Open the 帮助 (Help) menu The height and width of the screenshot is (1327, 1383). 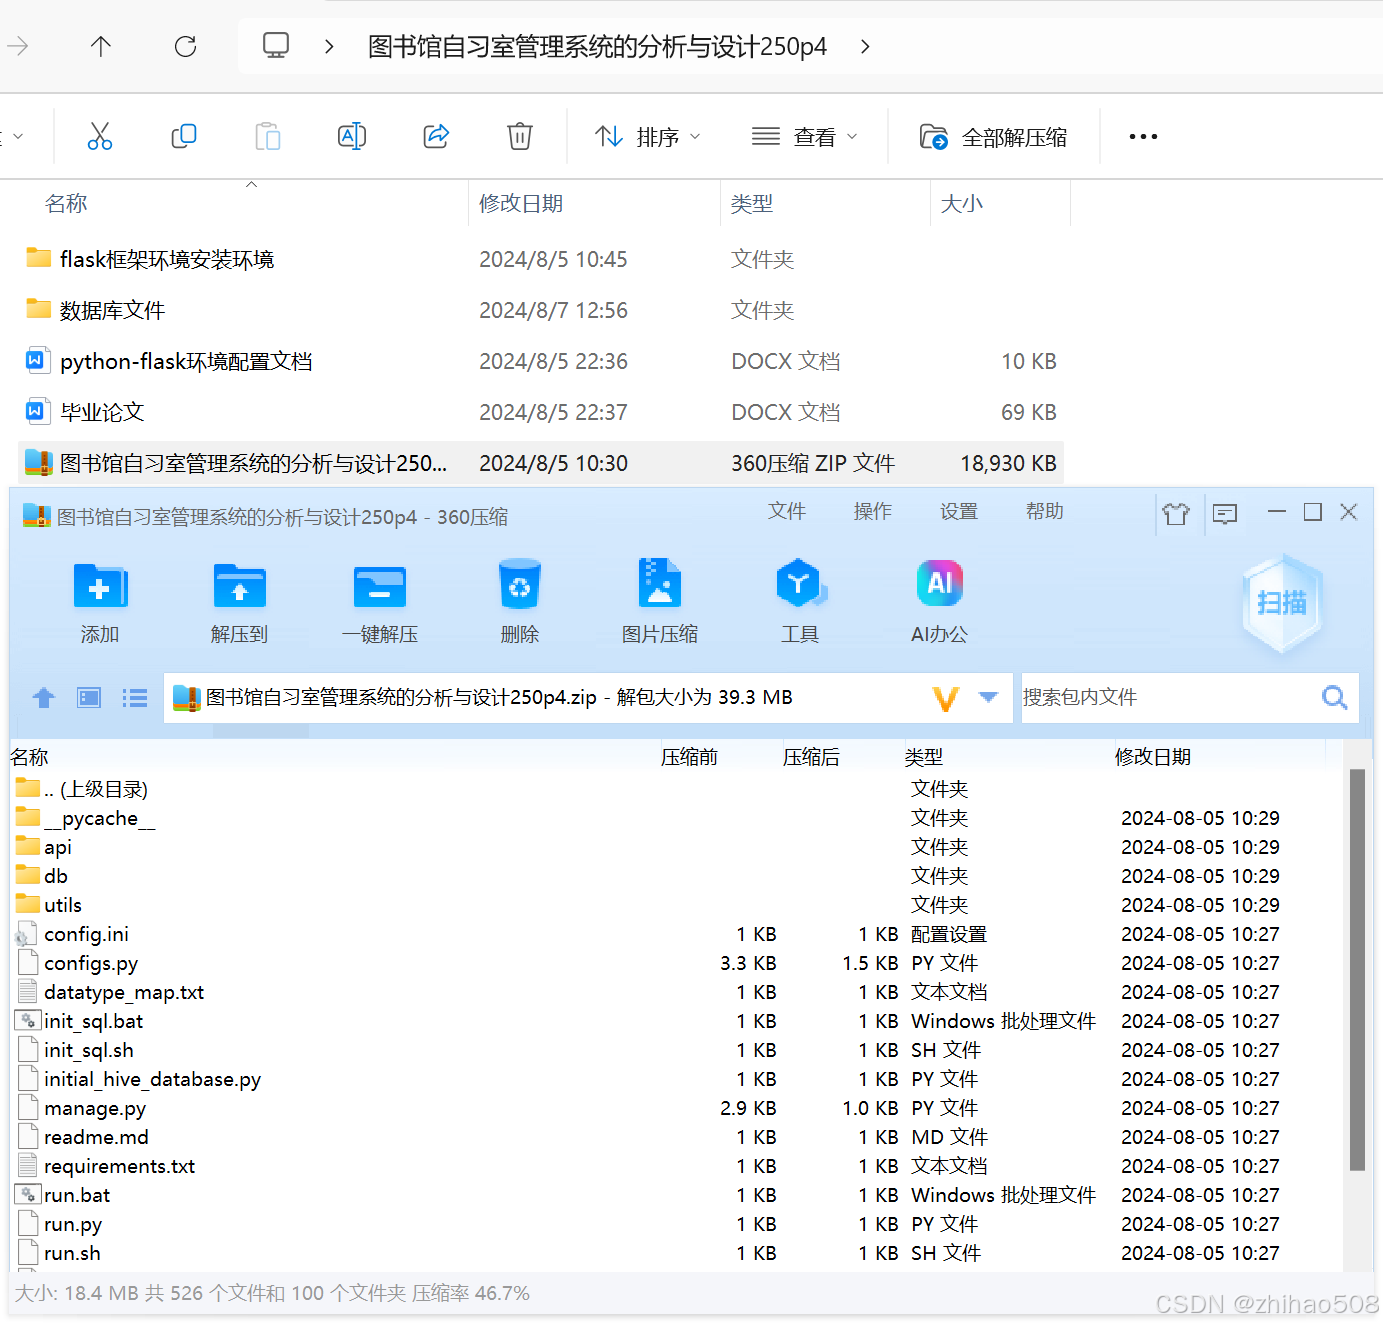point(1044,511)
